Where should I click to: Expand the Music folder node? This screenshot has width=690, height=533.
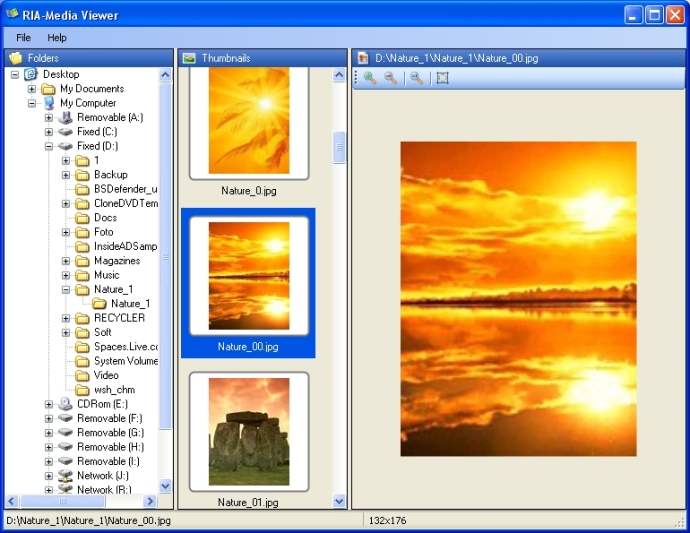[66, 275]
